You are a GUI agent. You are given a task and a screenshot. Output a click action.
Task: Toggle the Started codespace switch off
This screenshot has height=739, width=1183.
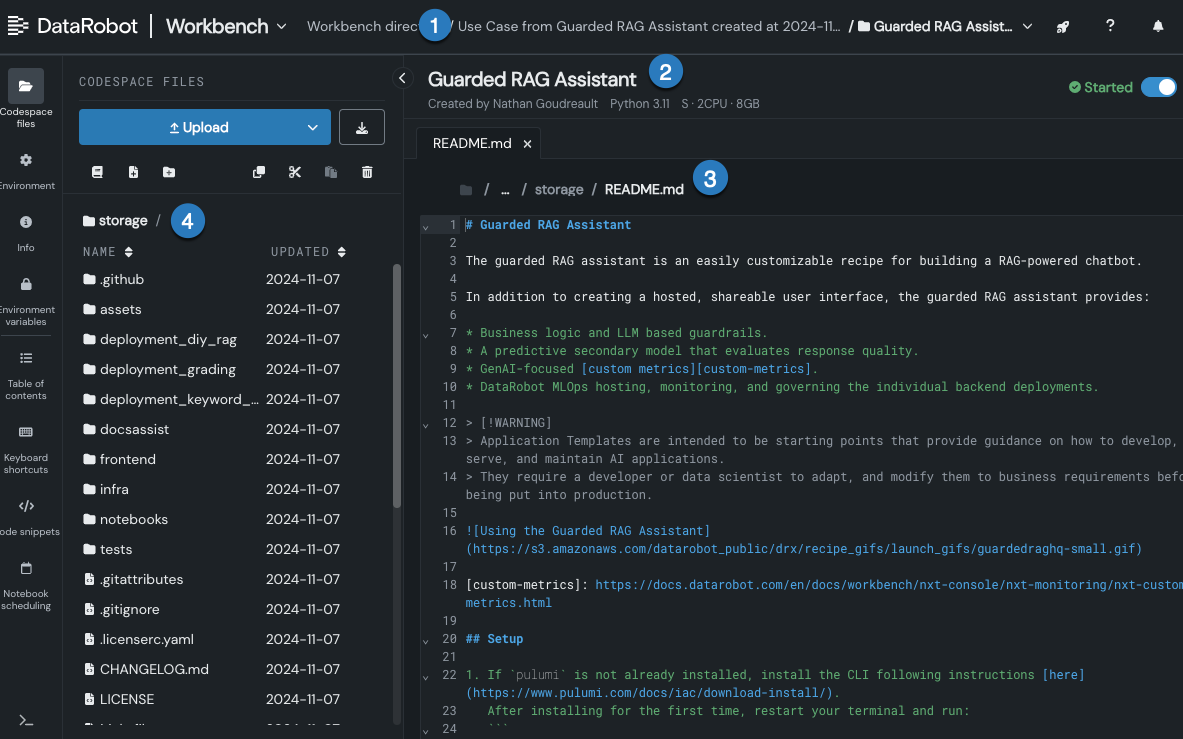(x=1159, y=87)
